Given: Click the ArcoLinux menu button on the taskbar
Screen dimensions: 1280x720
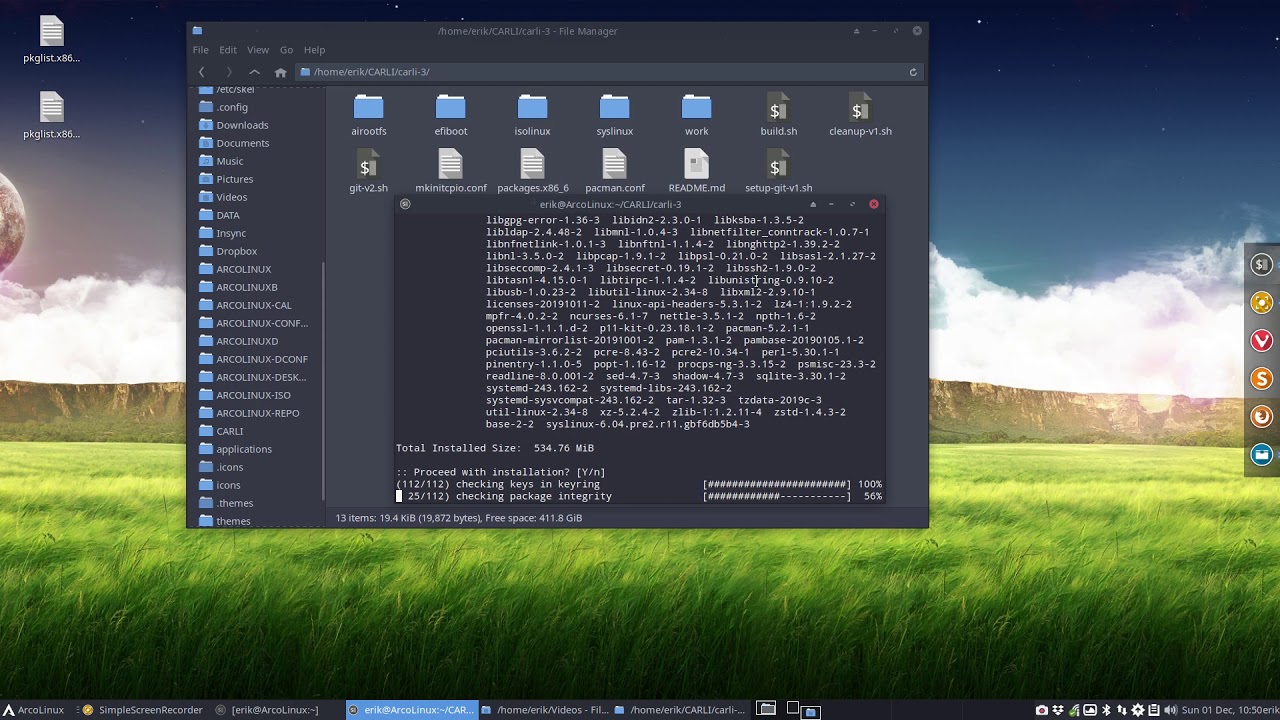Looking at the screenshot, I should [33, 710].
